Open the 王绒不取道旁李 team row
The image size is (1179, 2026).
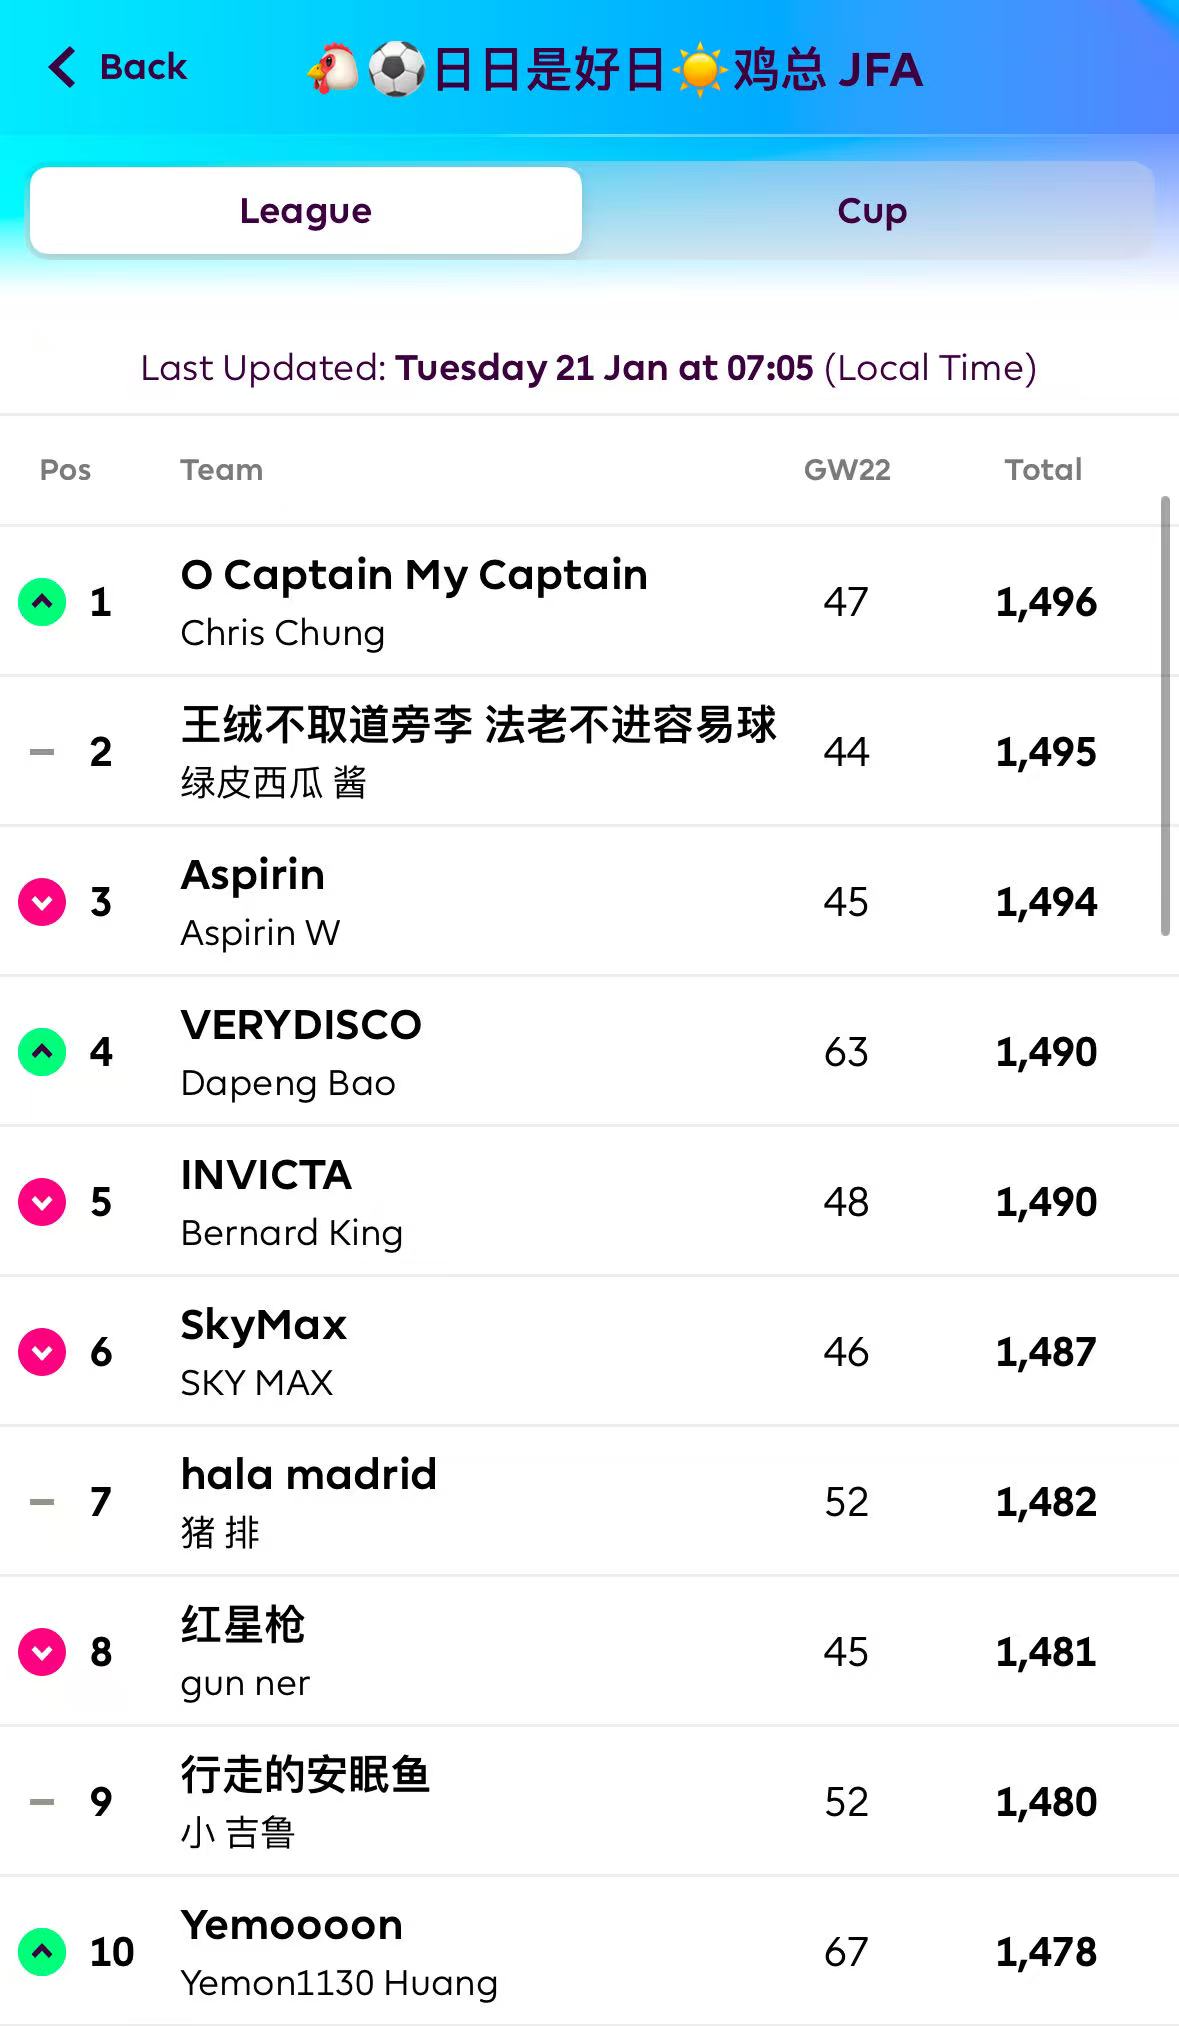click(x=478, y=726)
